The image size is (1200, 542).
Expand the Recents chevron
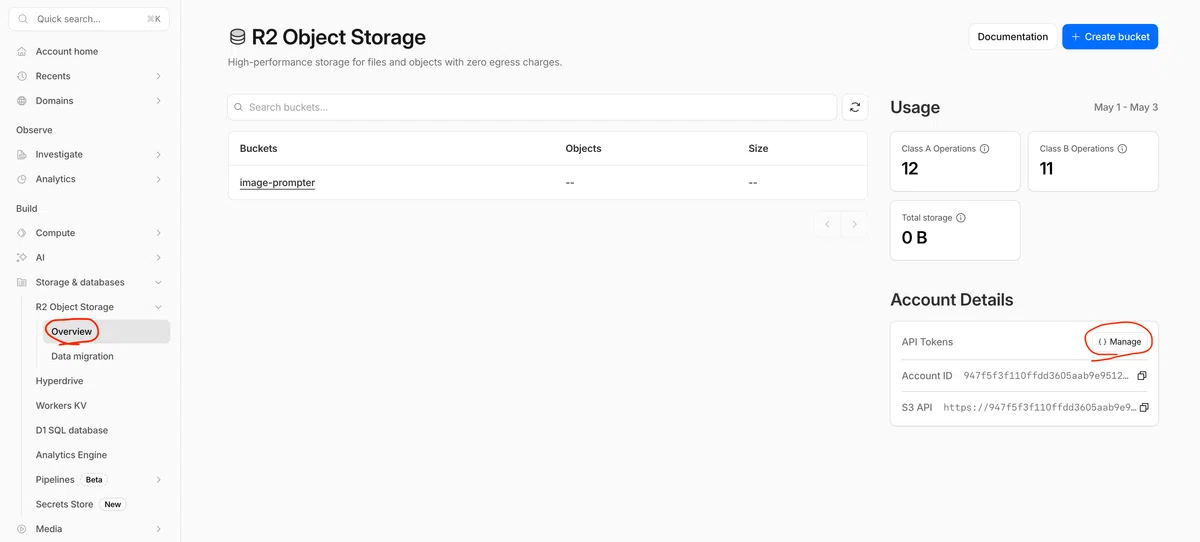[x=159, y=76]
